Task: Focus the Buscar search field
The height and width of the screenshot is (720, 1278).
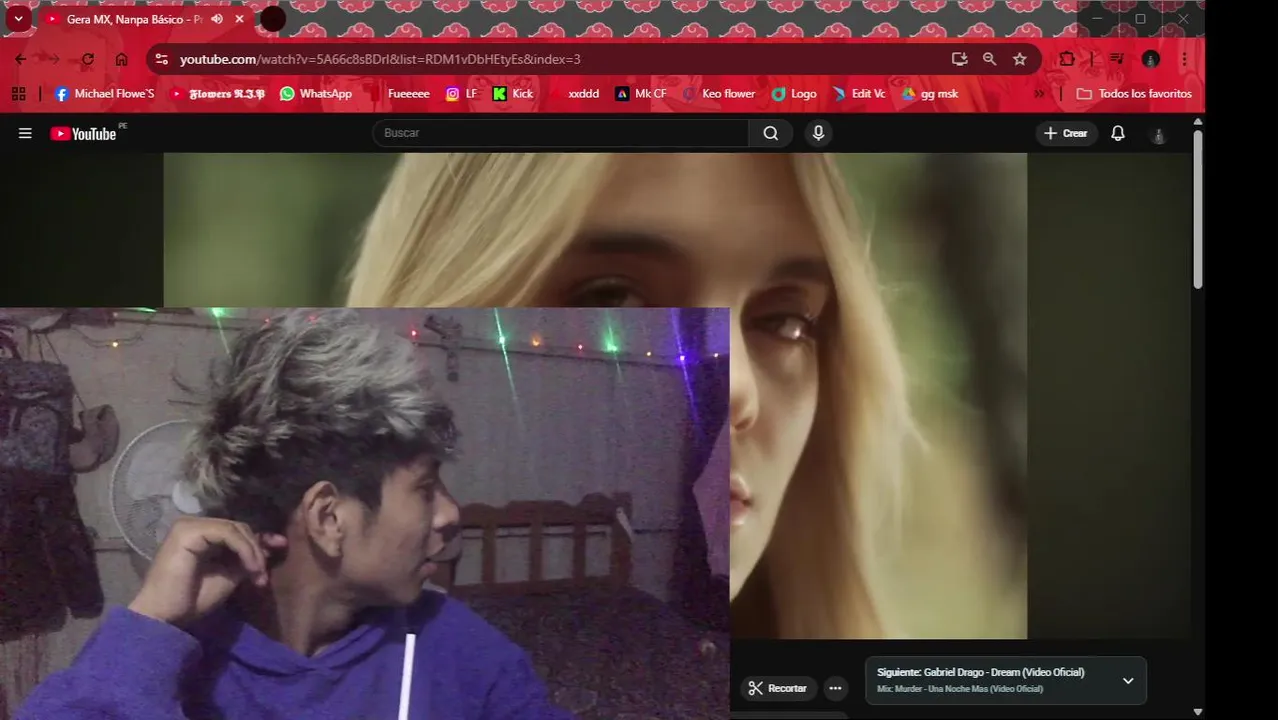Action: (561, 133)
